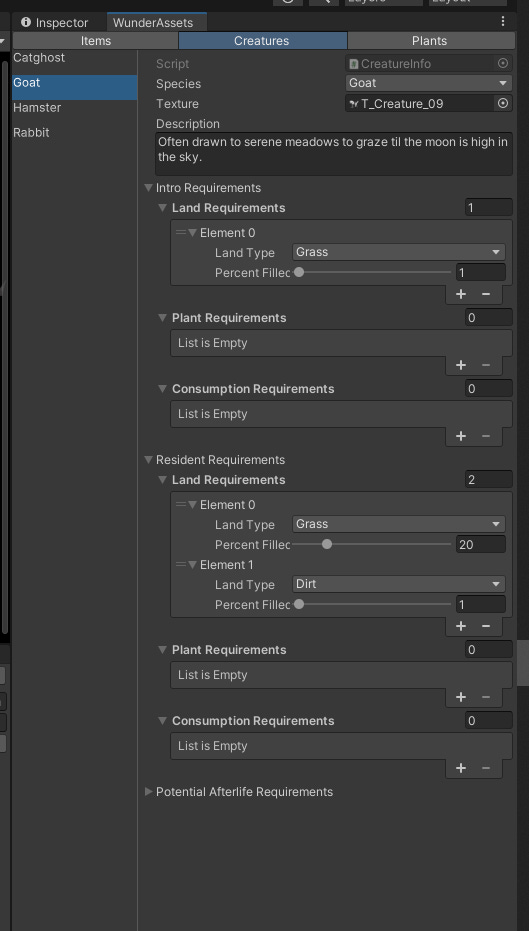Click Percent Filled slider handle at 20

[x=327, y=544]
